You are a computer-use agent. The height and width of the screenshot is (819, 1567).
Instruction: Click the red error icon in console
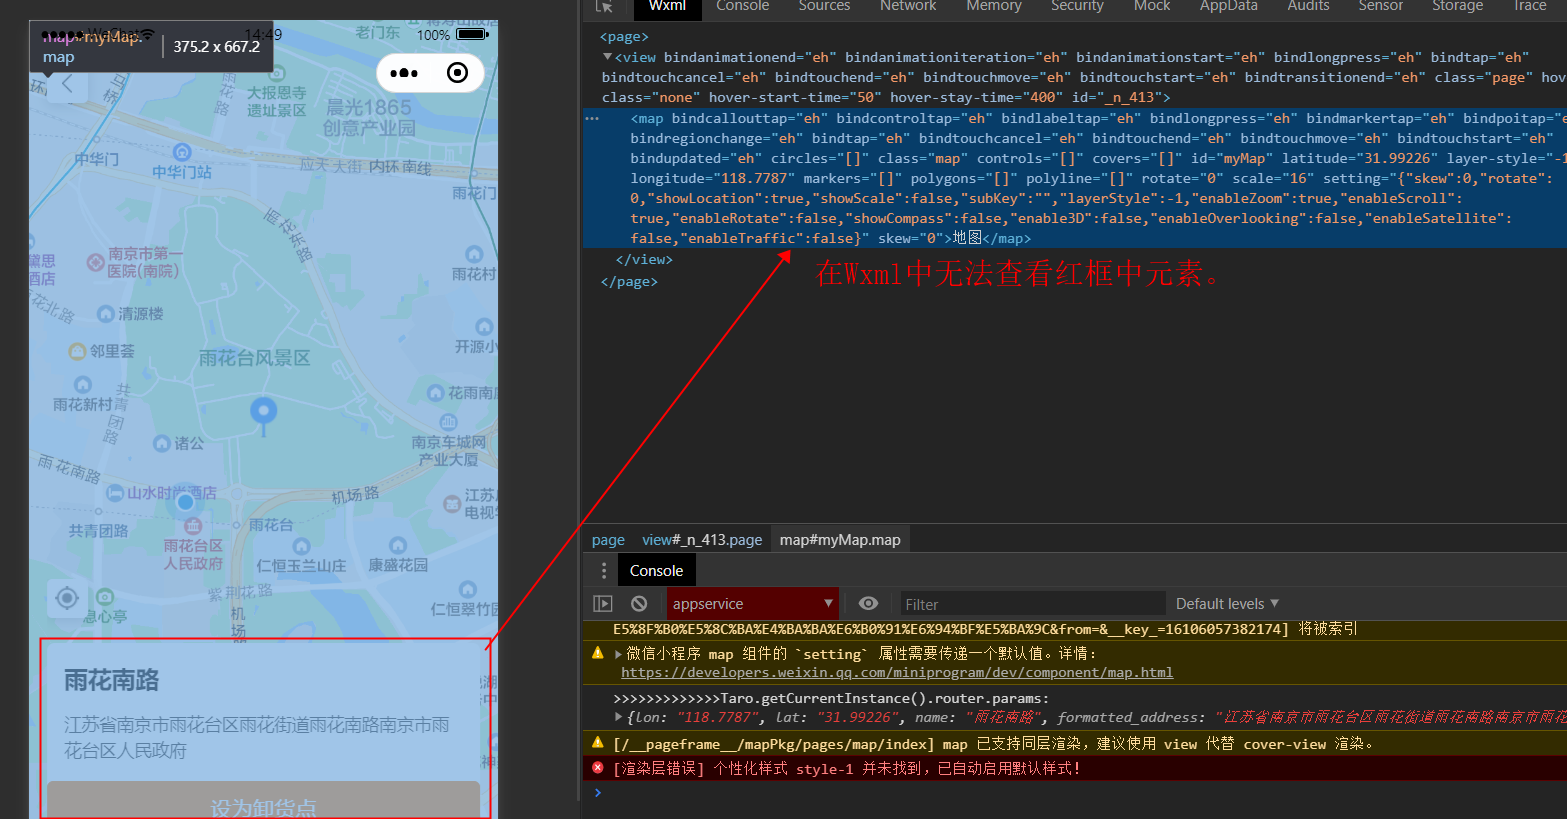point(598,768)
